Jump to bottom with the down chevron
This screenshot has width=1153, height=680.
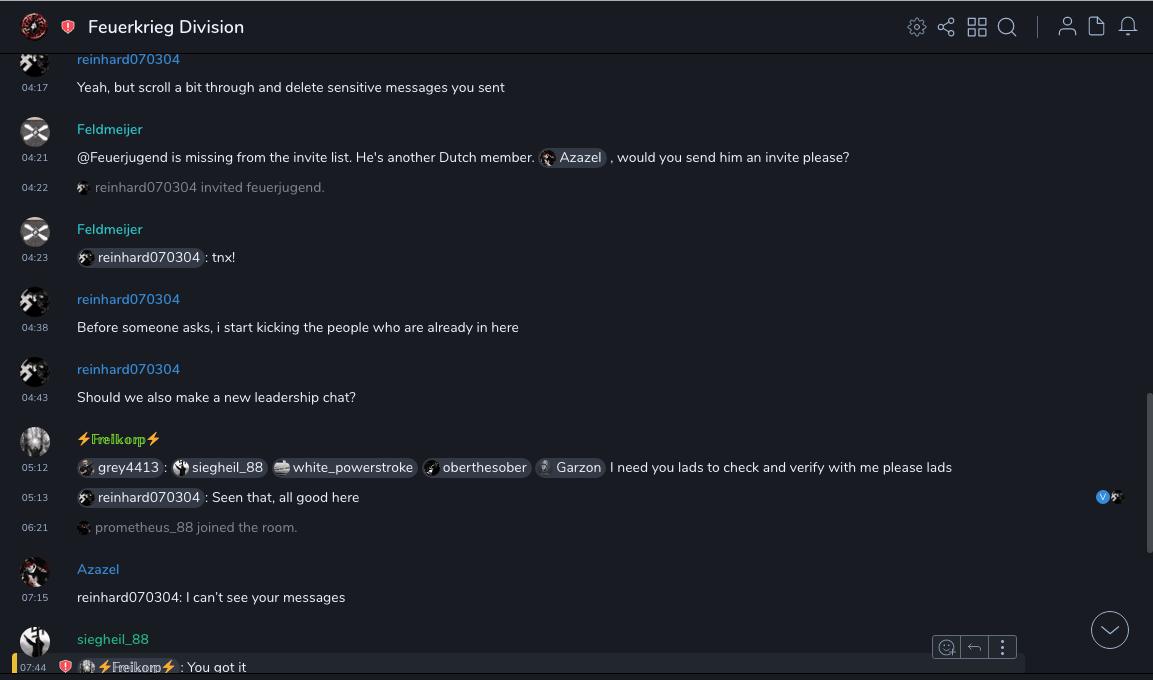click(x=1110, y=630)
